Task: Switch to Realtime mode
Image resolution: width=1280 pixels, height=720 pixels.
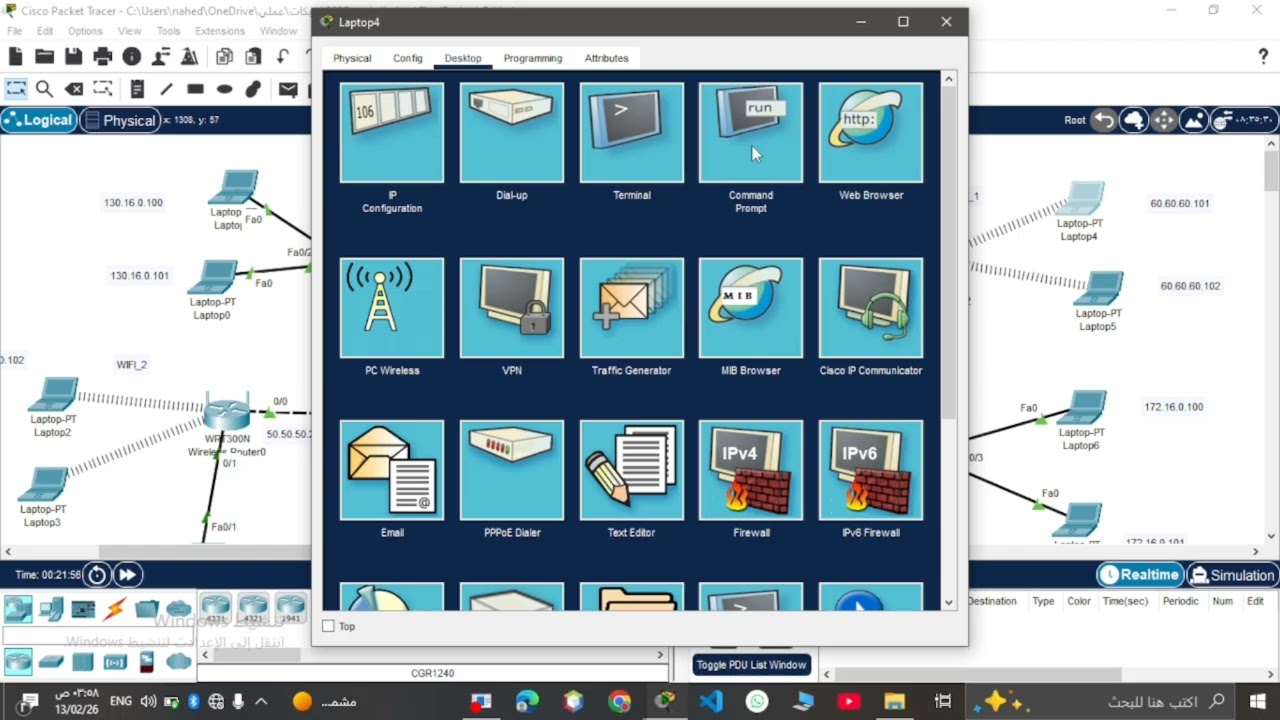Action: 1140,575
